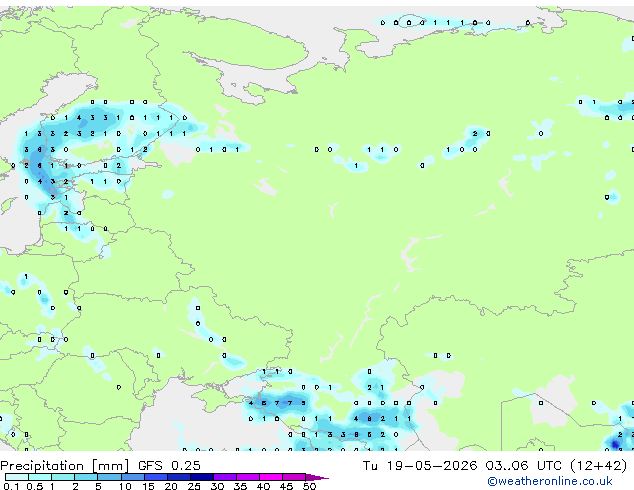Click the '35' legend scale label

coord(240,486)
